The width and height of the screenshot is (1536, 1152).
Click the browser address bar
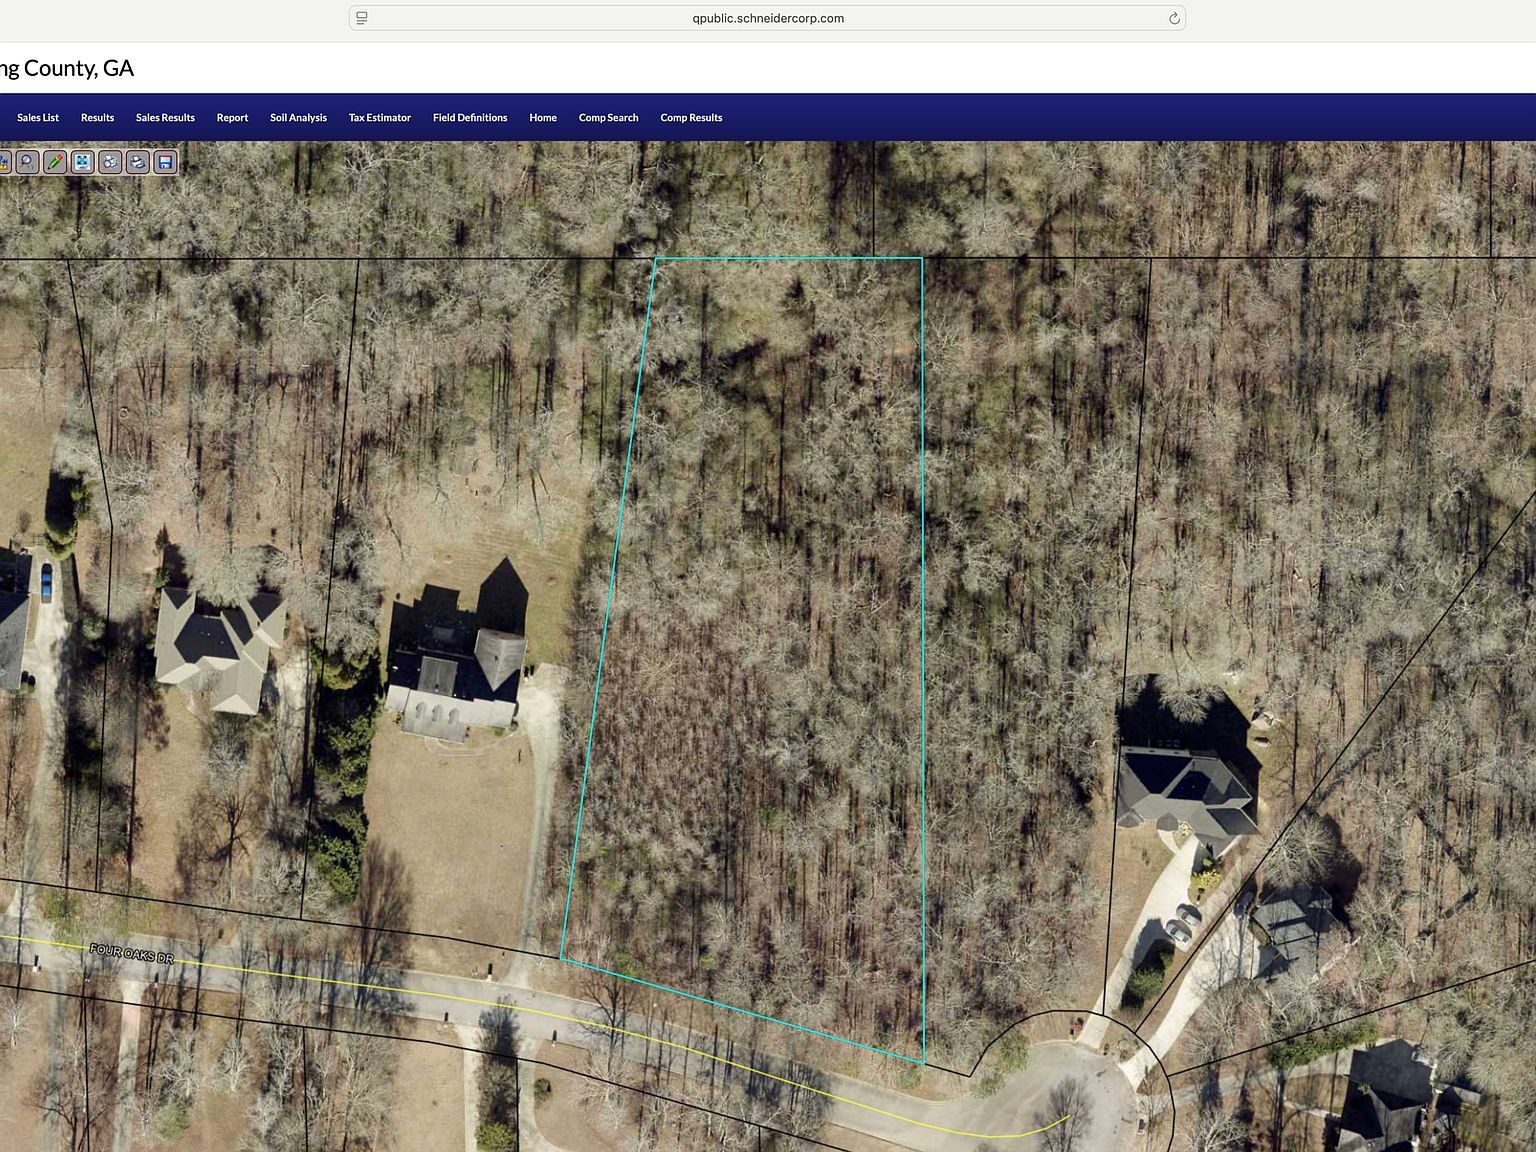tap(766, 18)
